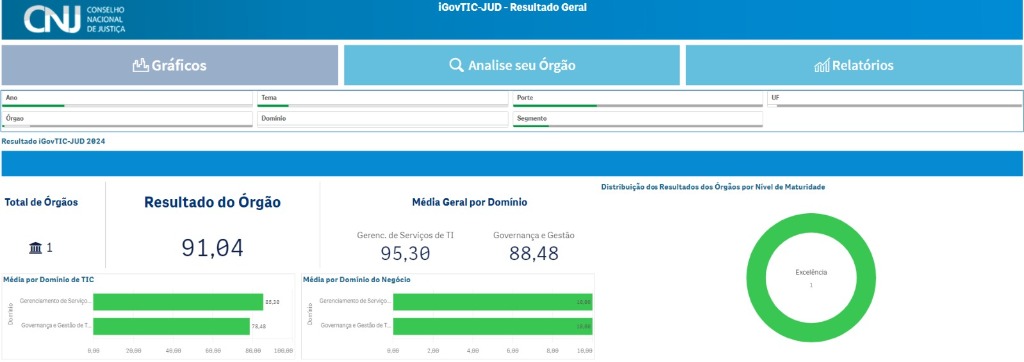This screenshot has height=362, width=1024.
Task: Click the chart icon beside Gráficos
Action: pos(140,65)
